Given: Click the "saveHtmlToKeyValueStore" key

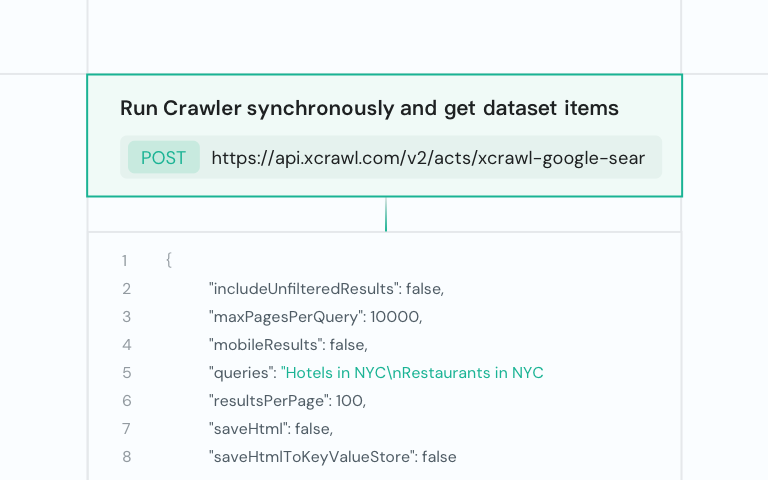Looking at the screenshot, I should tap(312, 457).
